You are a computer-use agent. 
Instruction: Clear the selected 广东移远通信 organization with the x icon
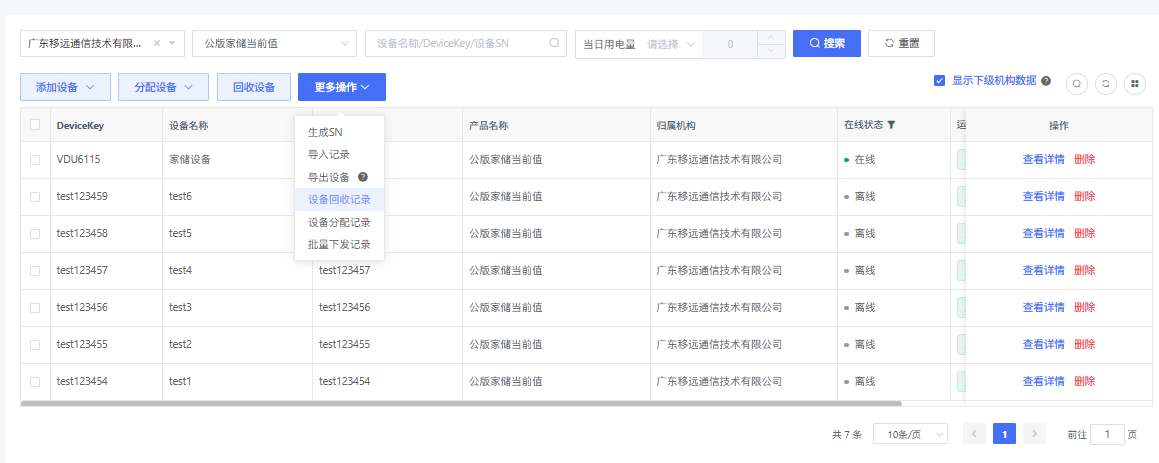157,44
